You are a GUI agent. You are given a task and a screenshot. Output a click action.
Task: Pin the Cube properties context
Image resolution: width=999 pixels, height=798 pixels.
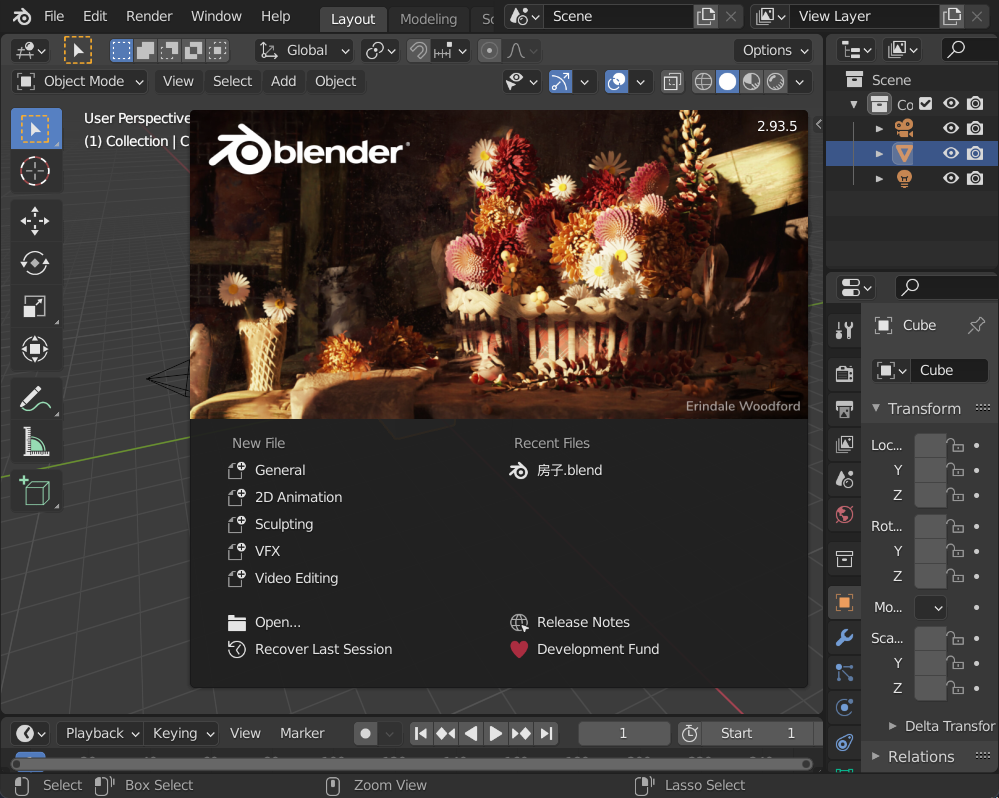(975, 325)
